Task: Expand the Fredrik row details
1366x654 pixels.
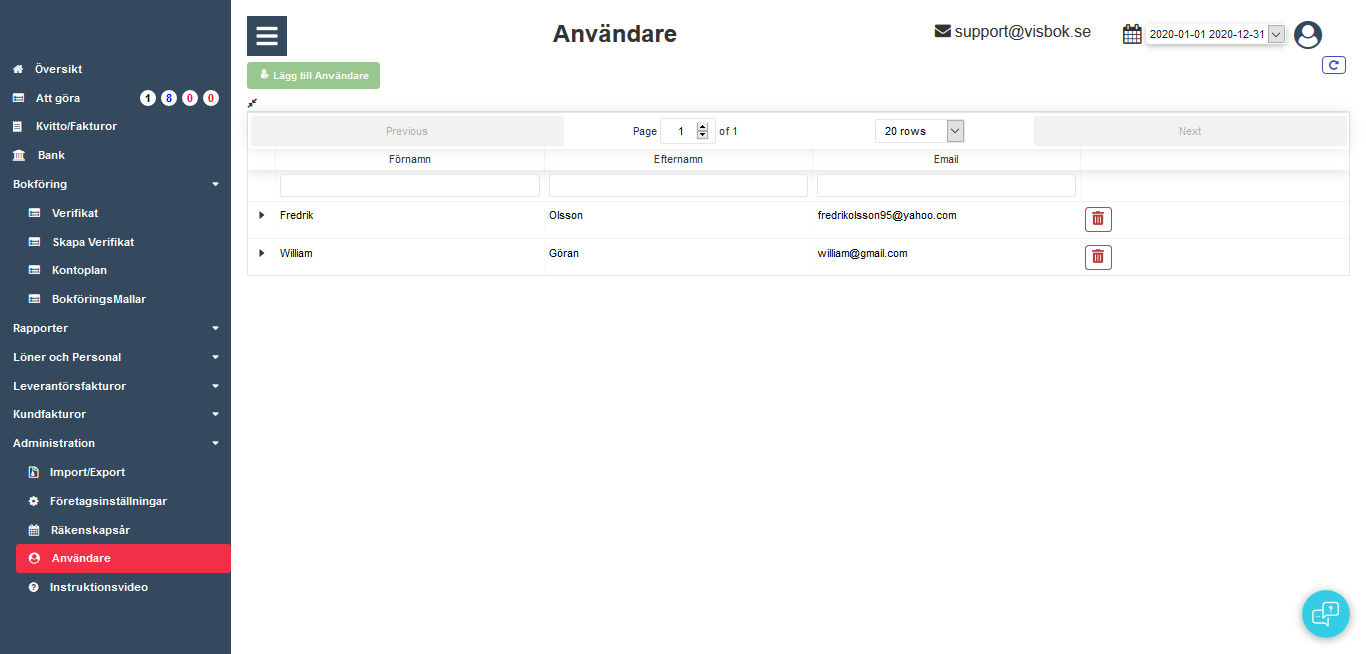Action: point(262,215)
